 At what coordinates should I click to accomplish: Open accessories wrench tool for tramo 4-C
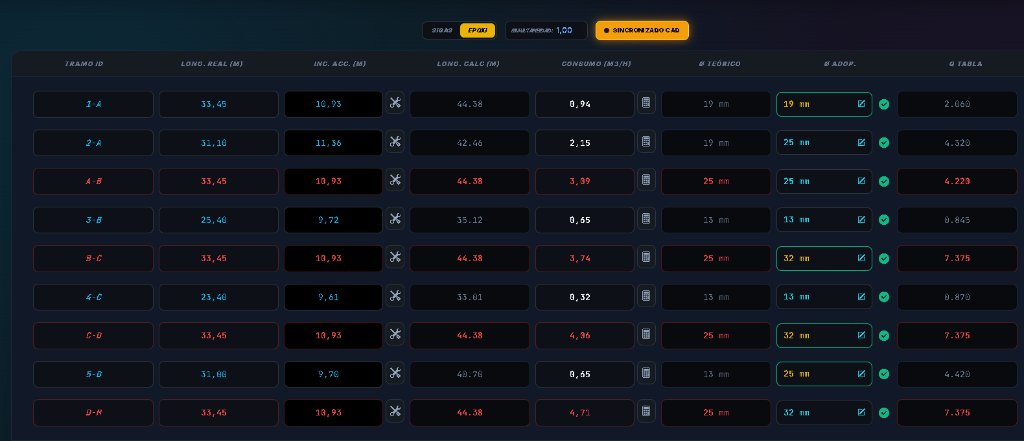point(394,295)
